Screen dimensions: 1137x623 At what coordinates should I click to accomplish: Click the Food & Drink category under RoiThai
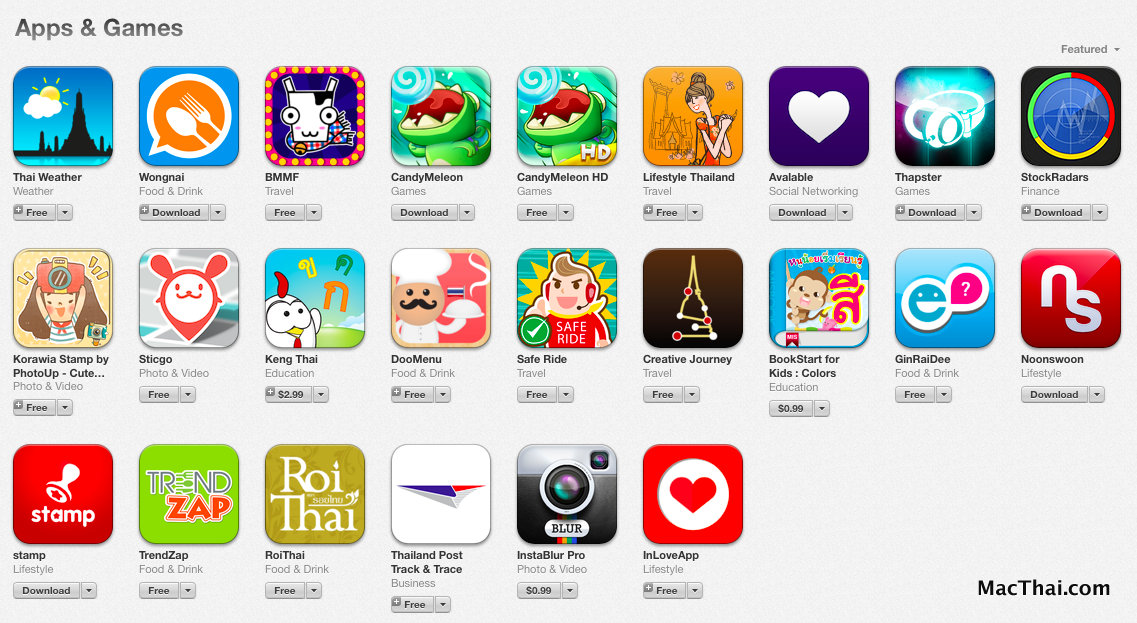tap(297, 569)
